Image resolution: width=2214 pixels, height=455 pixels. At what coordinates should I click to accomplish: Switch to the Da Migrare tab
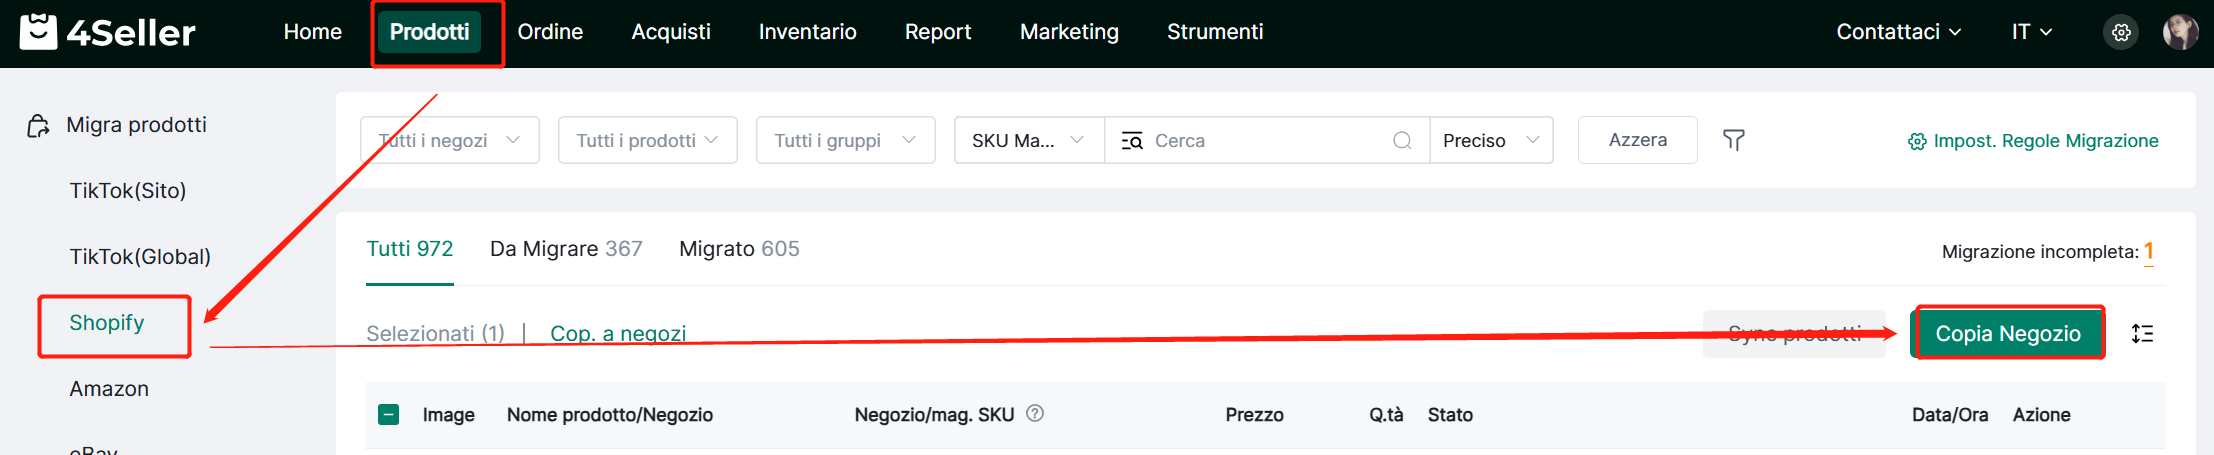pyautogui.click(x=565, y=249)
